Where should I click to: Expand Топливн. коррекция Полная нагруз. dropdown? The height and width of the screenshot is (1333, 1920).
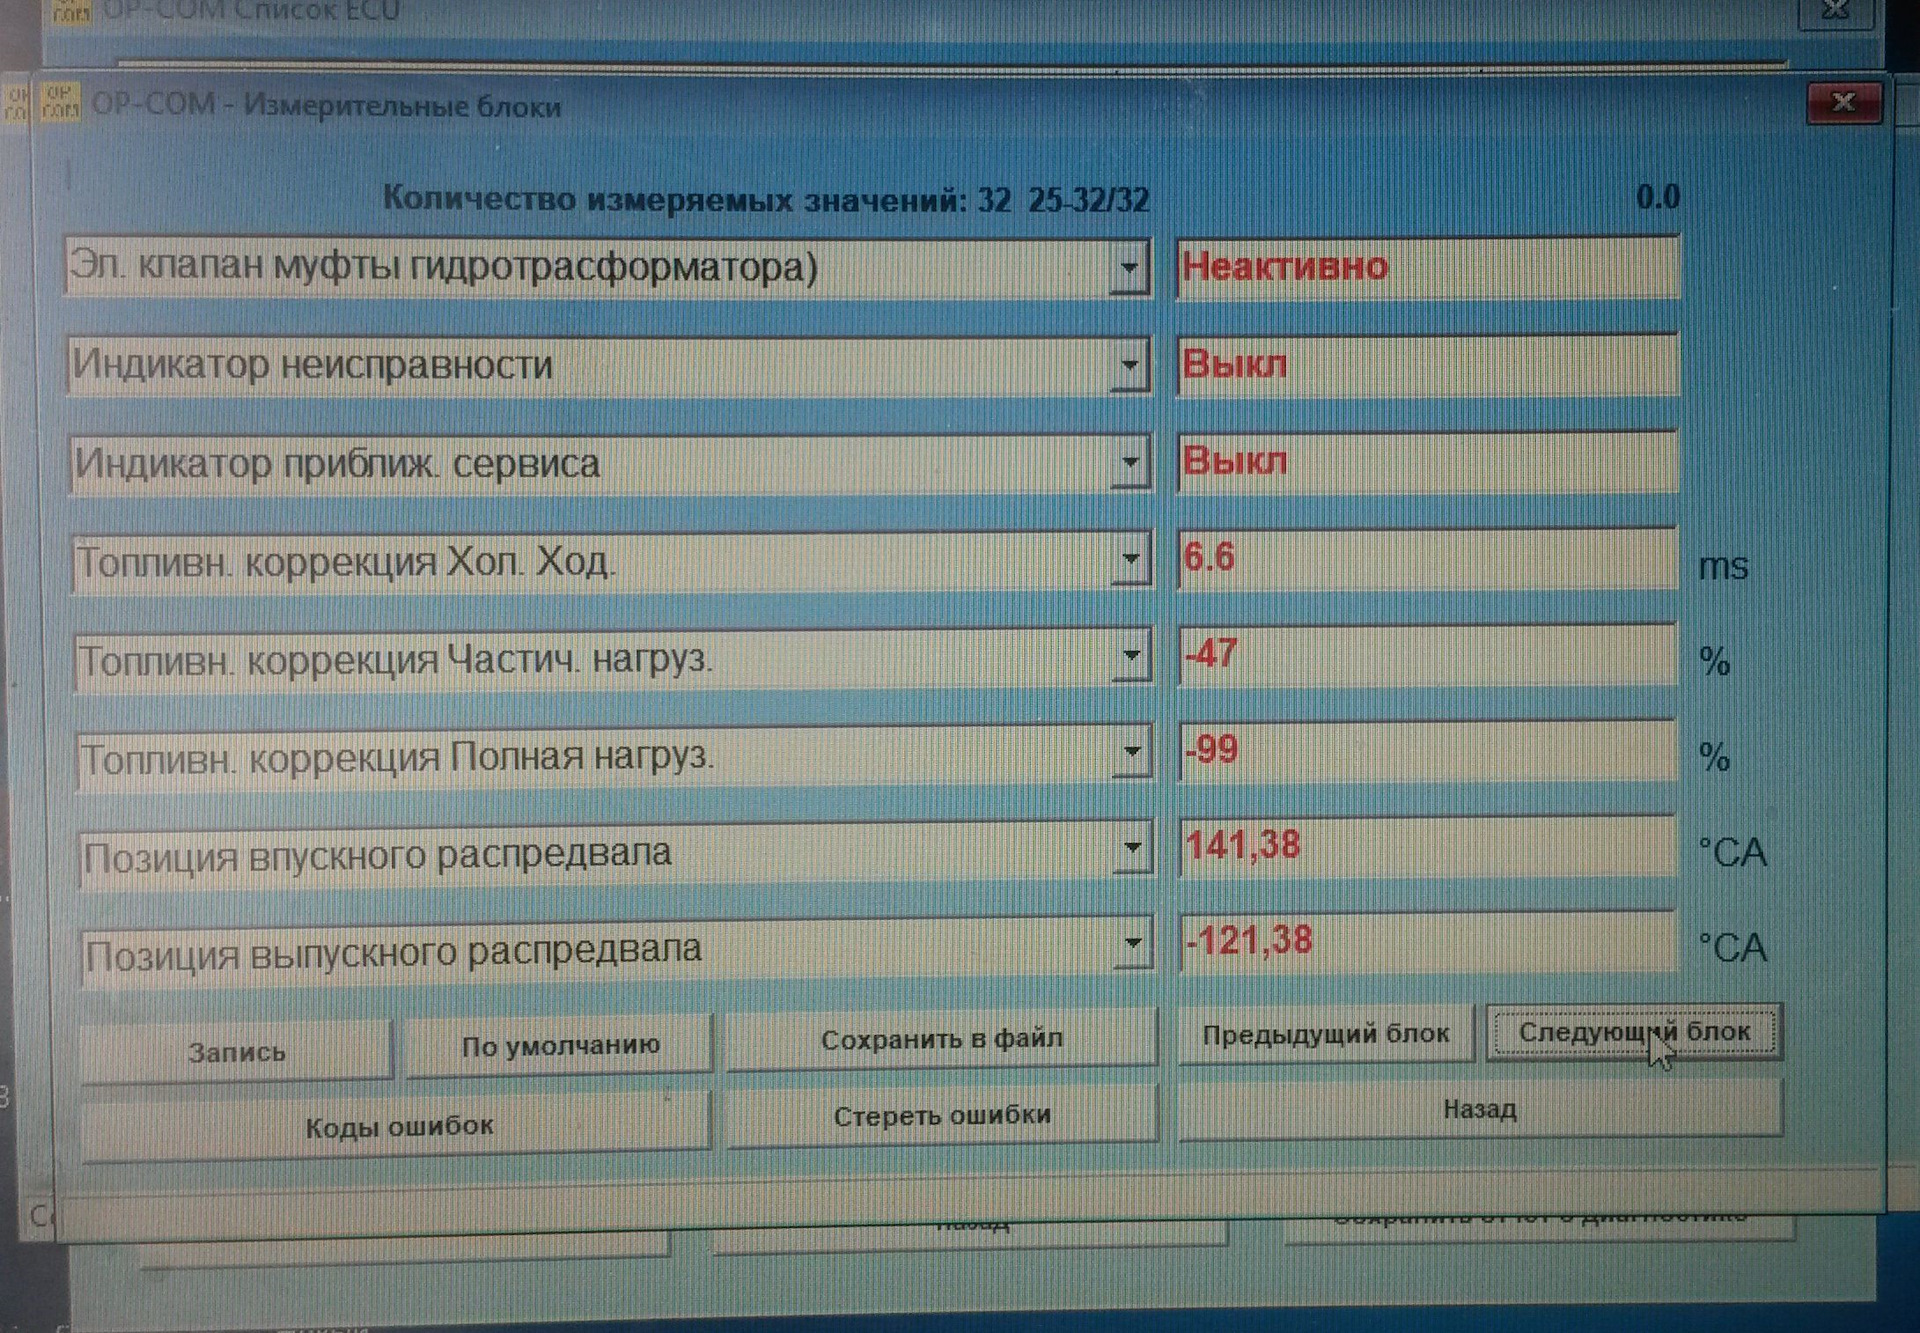coord(1132,753)
